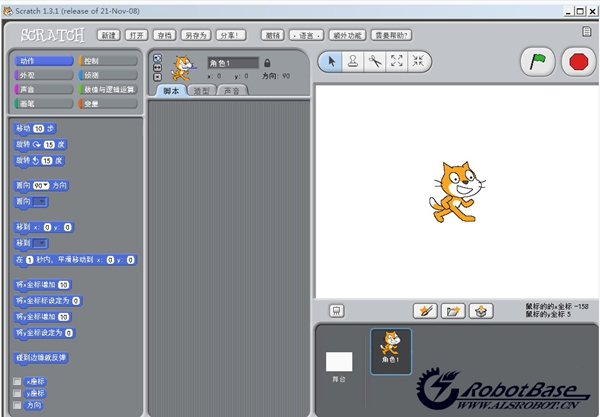Click the sprite preview cat in info panel
Screen dimensions: 600x417
pos(183,68)
